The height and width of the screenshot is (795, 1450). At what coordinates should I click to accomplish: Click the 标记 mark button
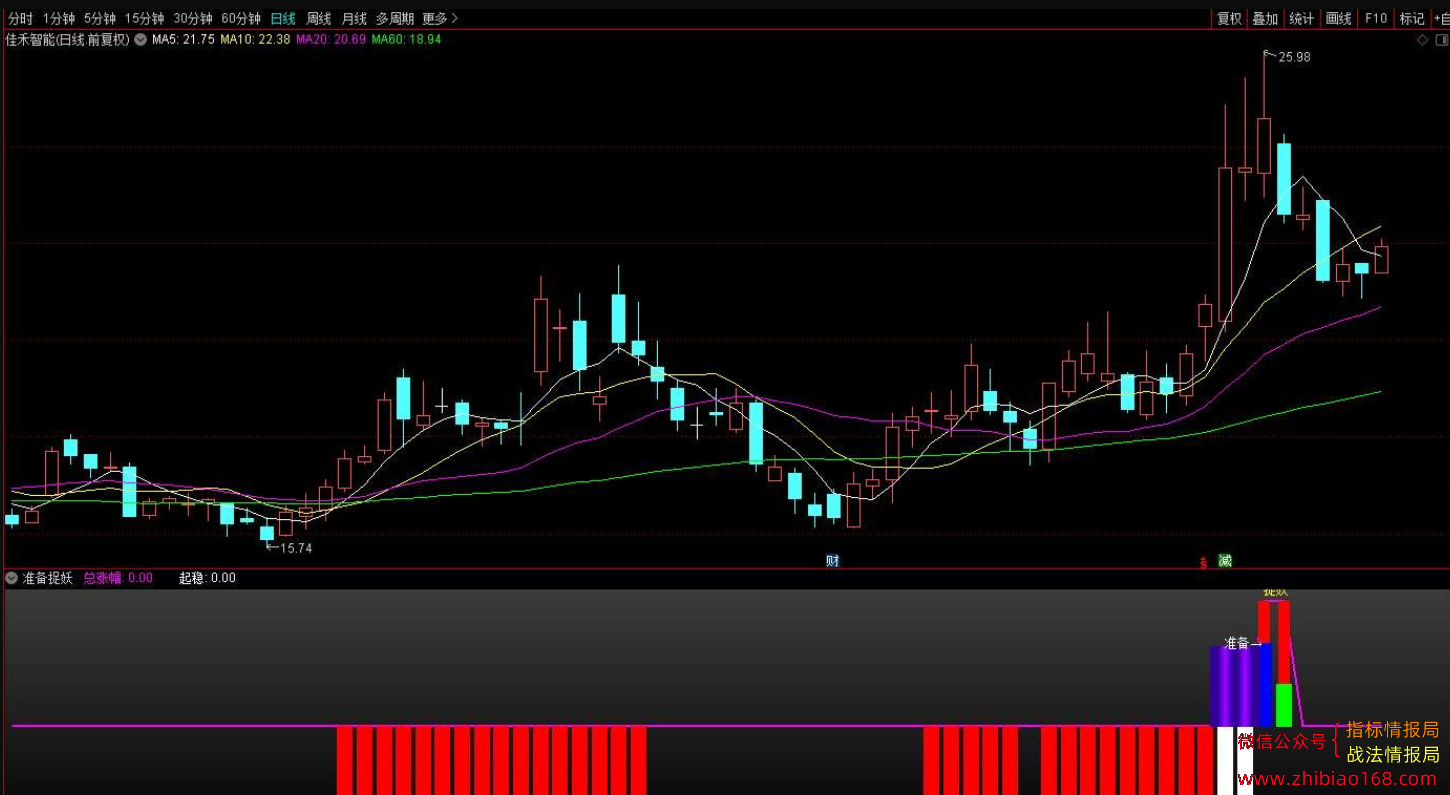pos(1411,19)
